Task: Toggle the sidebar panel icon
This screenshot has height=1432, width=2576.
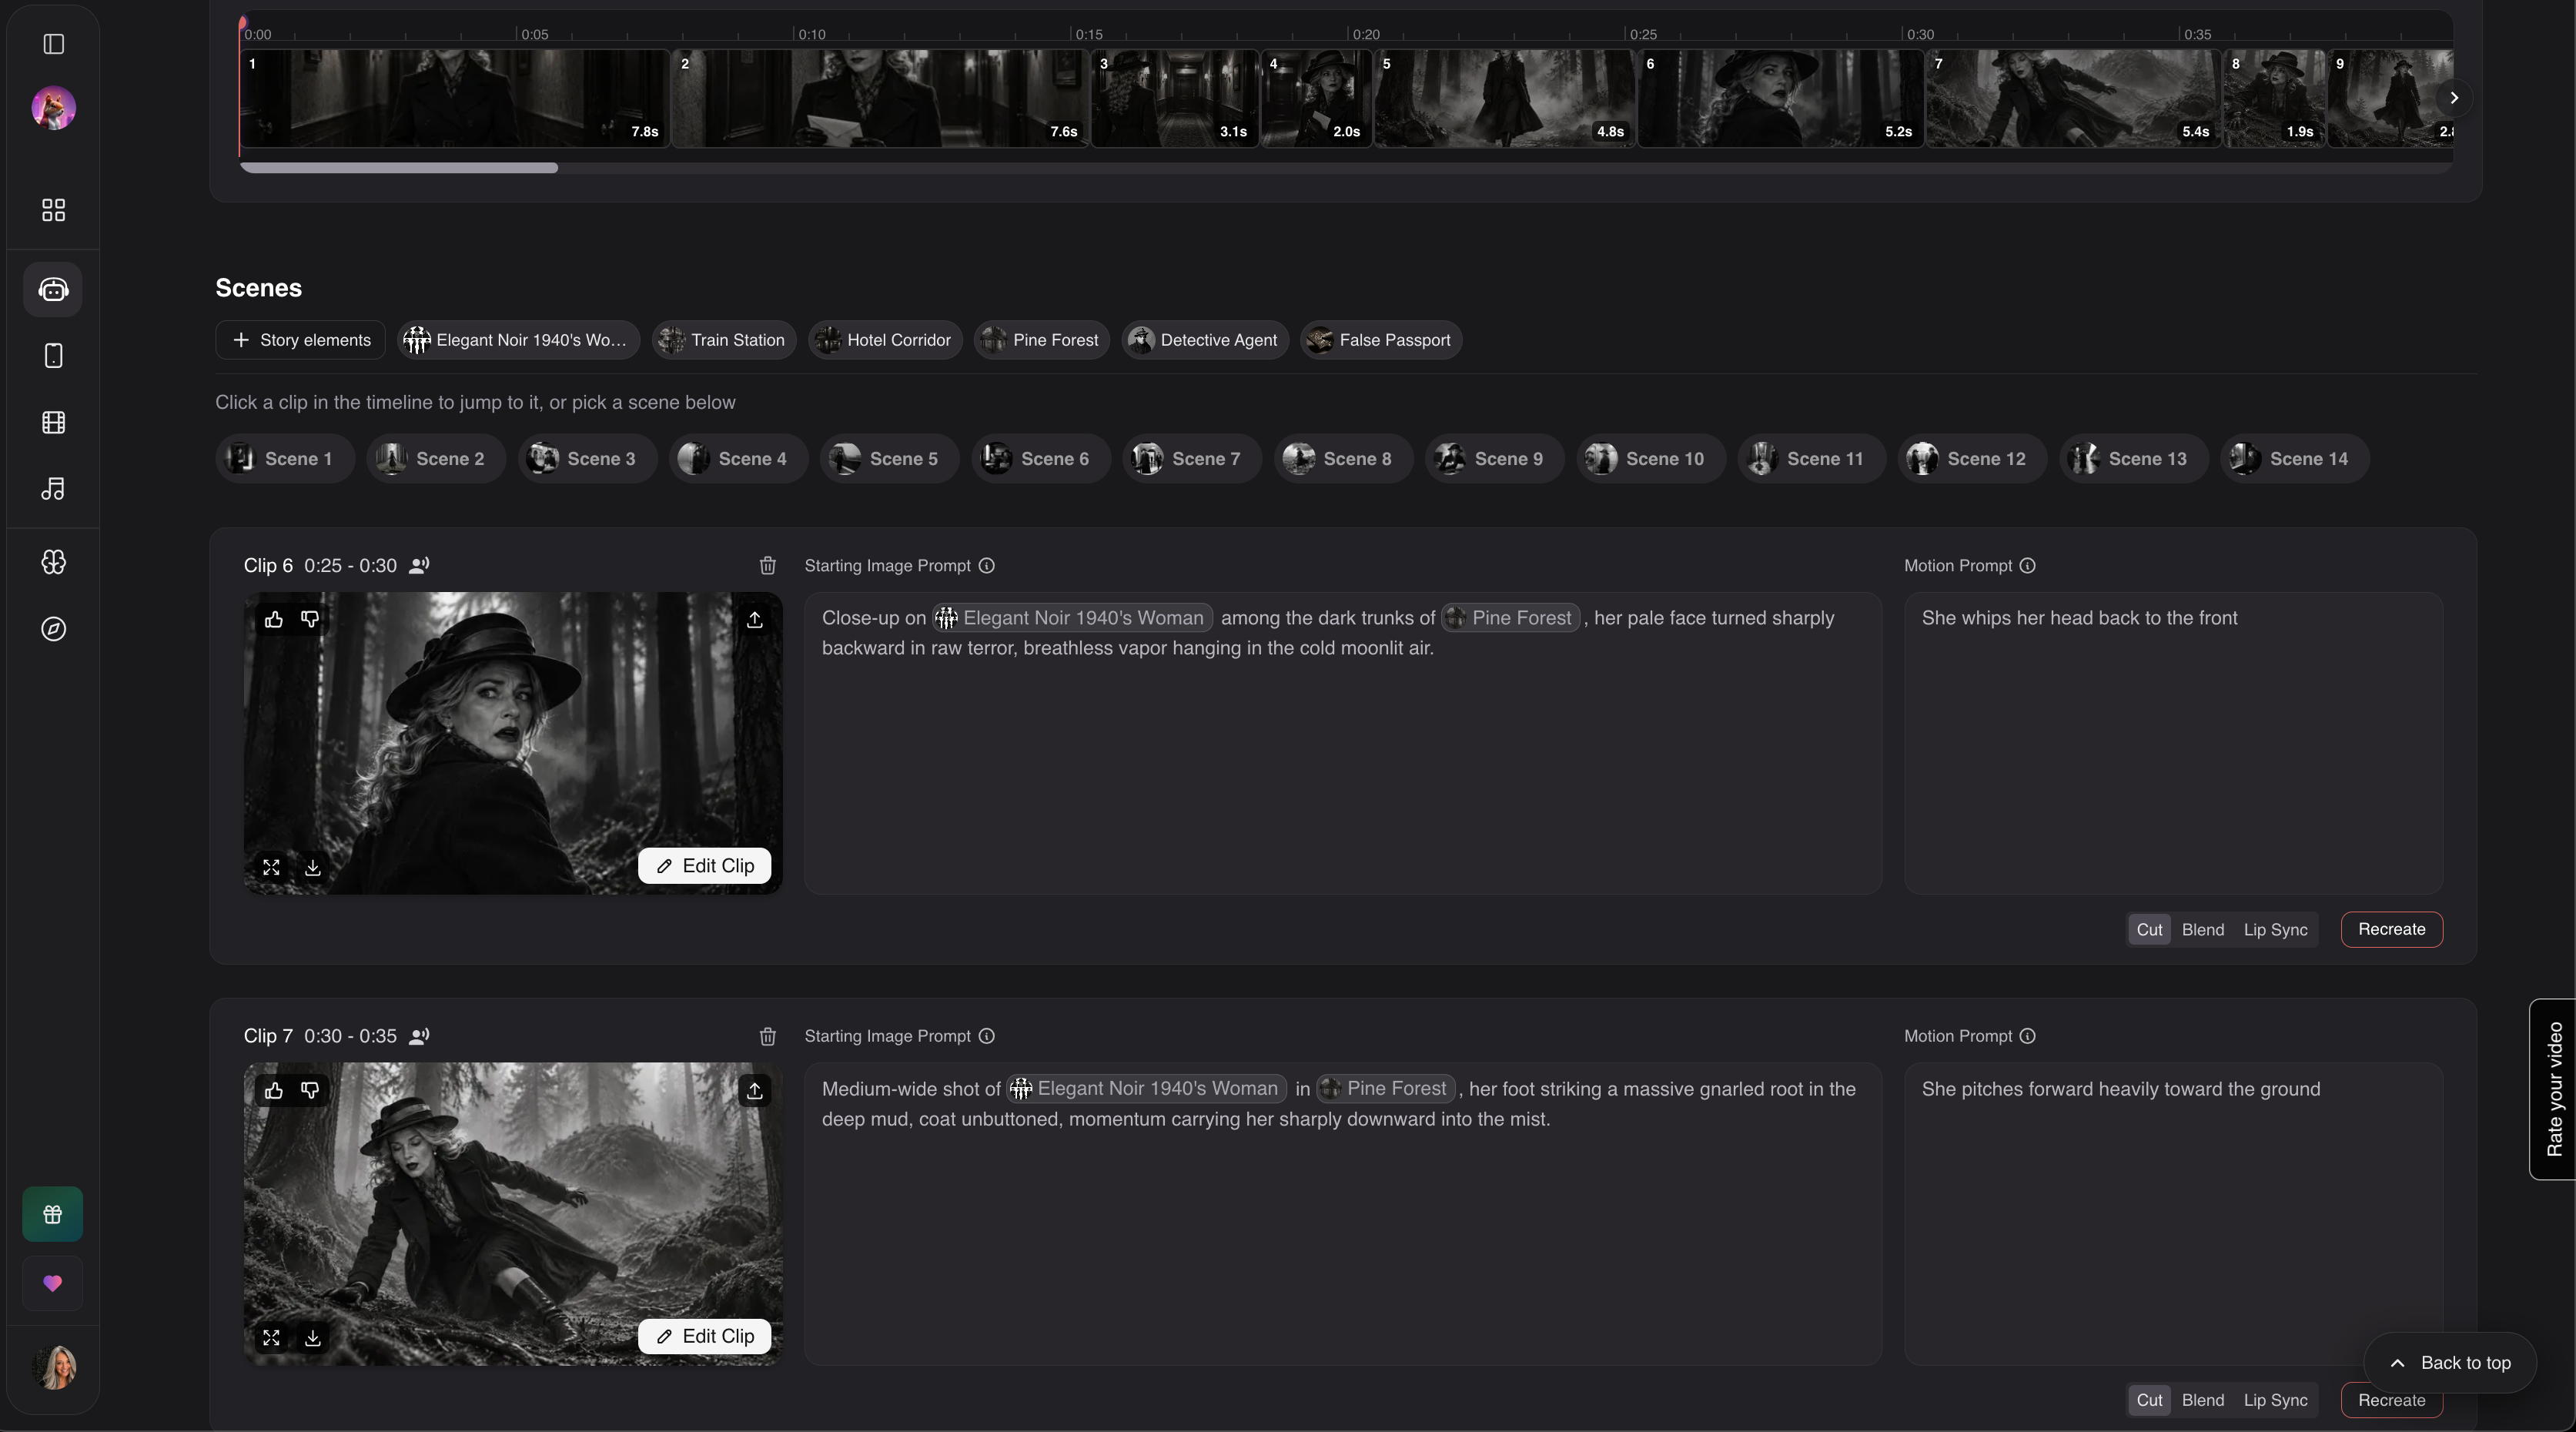Action: 54,44
